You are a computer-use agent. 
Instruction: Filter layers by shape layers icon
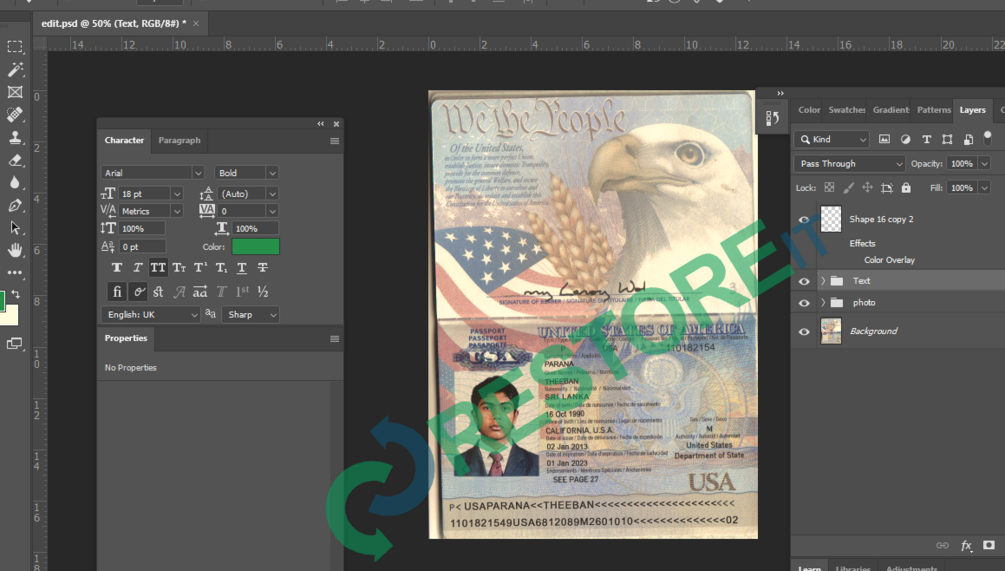pyautogui.click(x=947, y=139)
